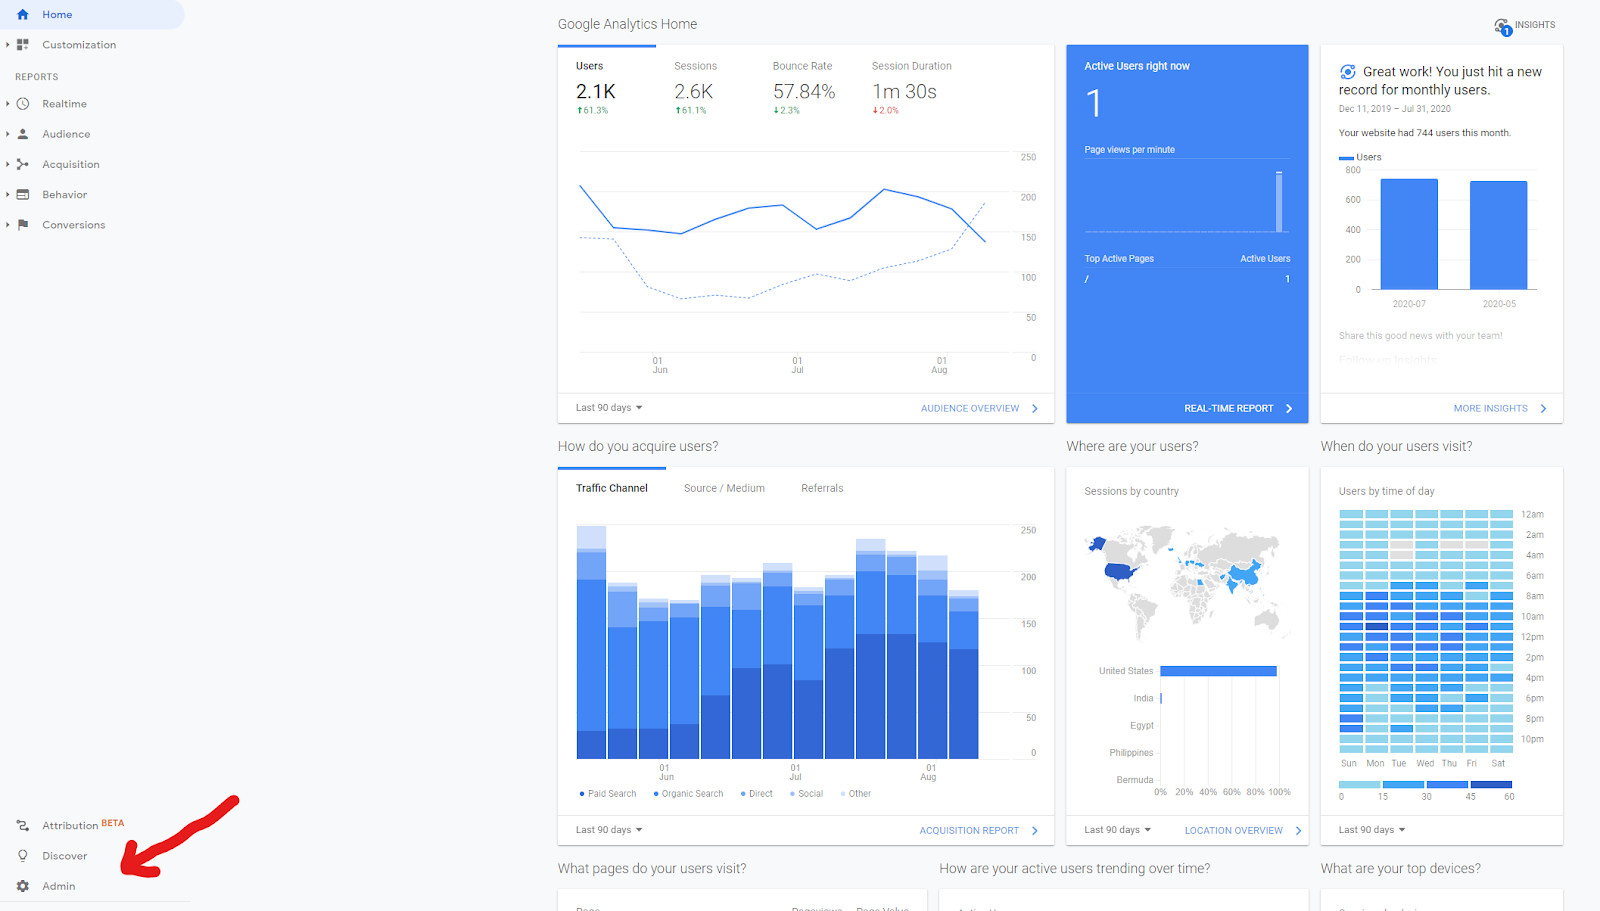Open the Insights panel icon

(x=1502, y=26)
